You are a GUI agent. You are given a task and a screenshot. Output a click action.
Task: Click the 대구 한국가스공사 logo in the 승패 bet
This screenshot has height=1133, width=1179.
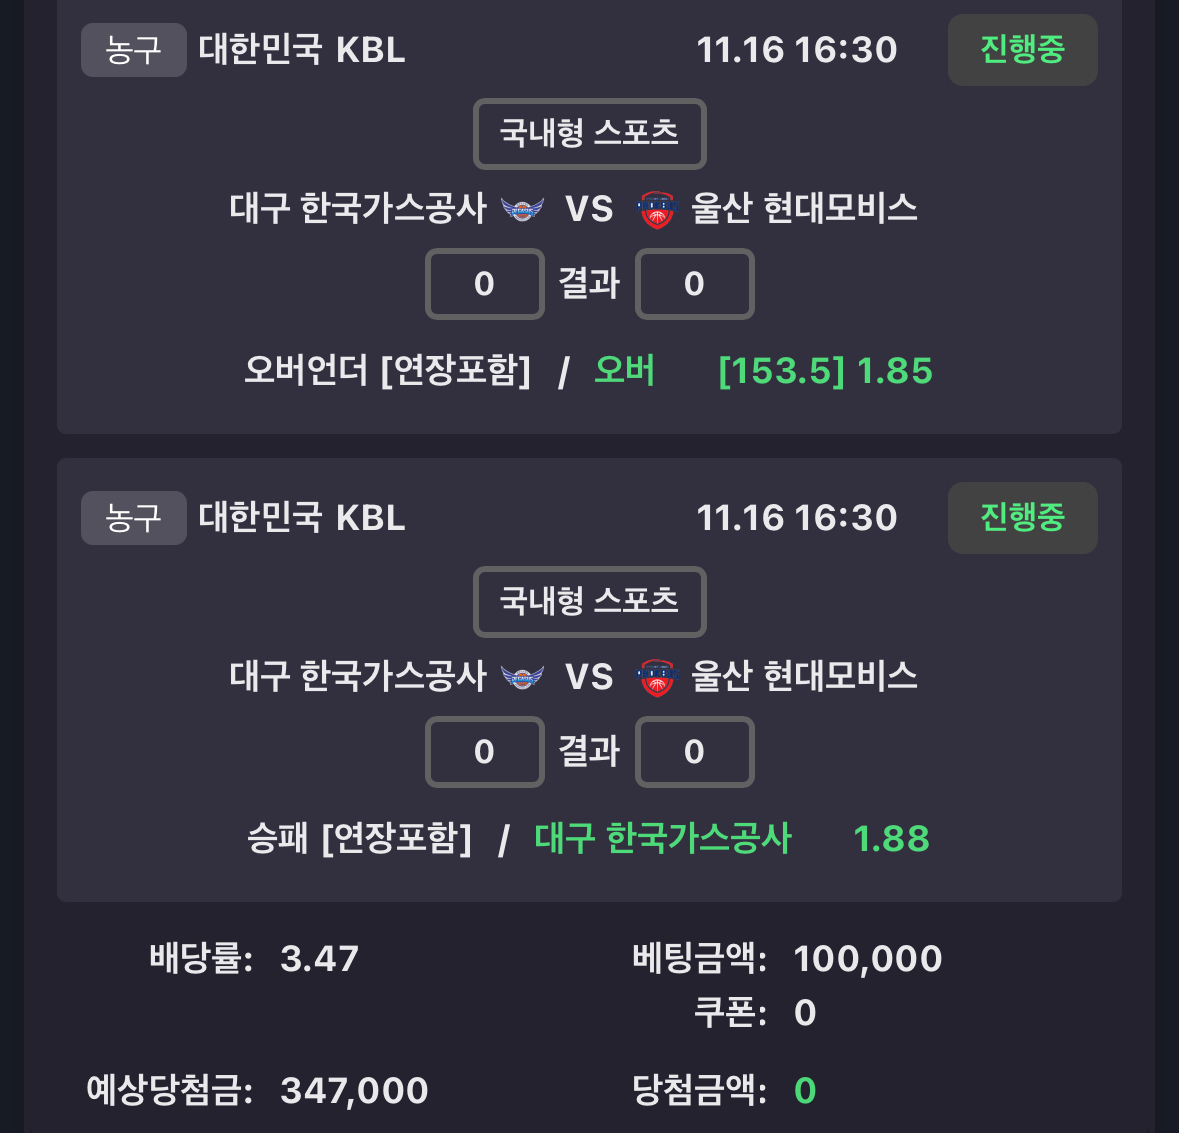click(522, 677)
